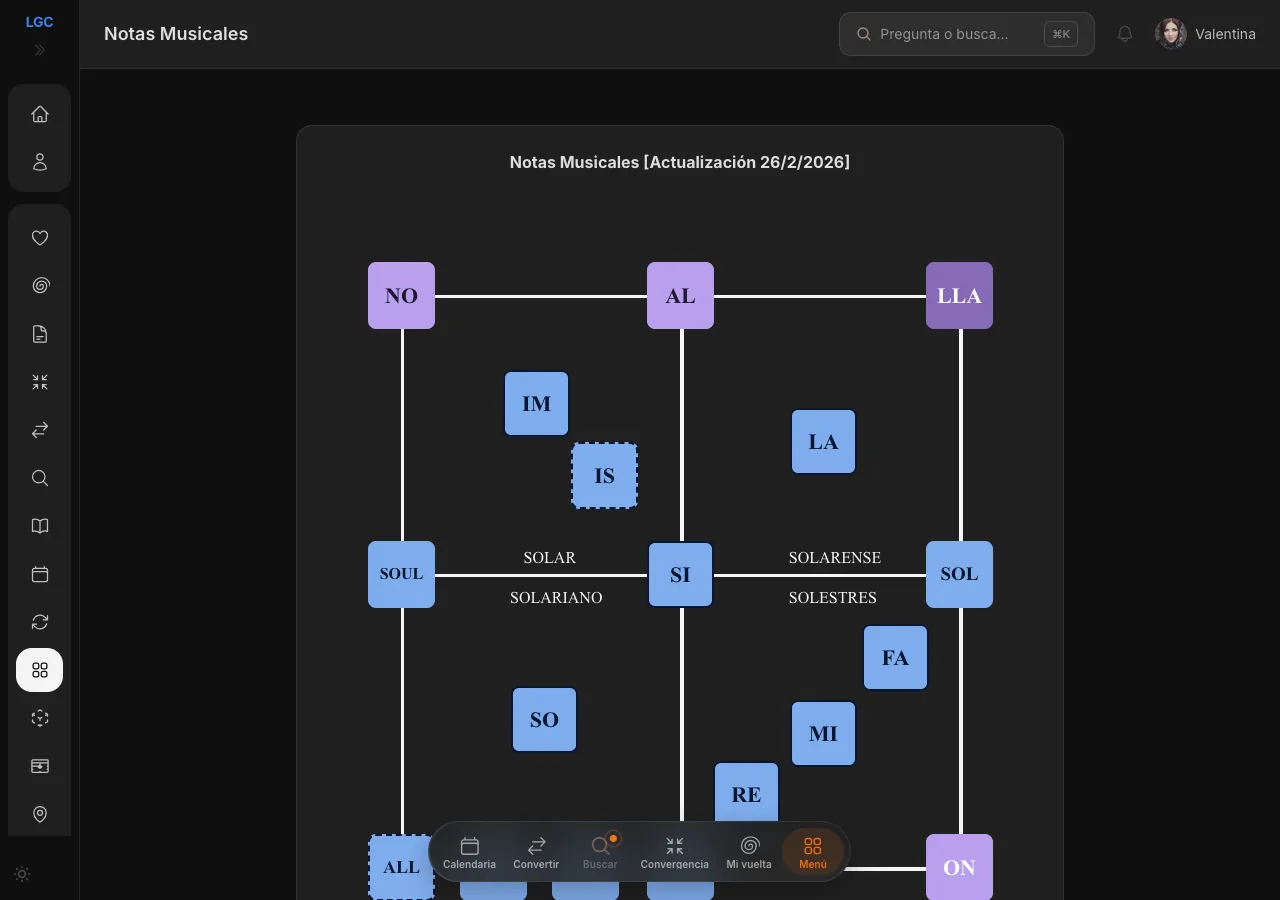Viewport: 1280px width, 900px height.
Task: Toggle the sun theme icon
Action: click(22, 874)
